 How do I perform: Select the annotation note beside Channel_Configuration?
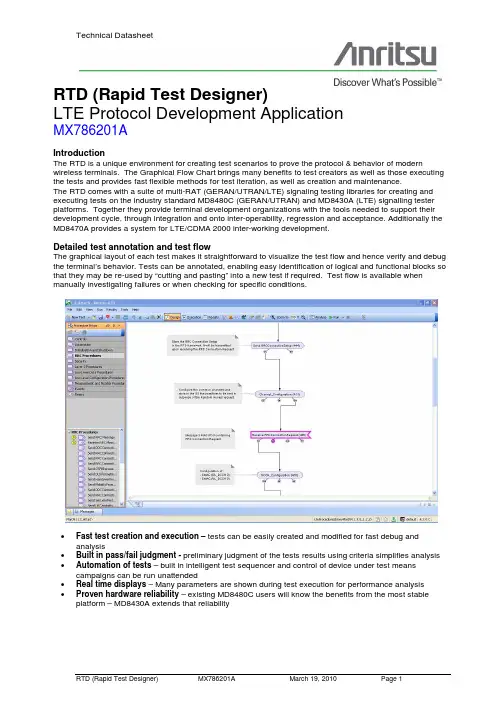pyautogui.click(x=208, y=393)
